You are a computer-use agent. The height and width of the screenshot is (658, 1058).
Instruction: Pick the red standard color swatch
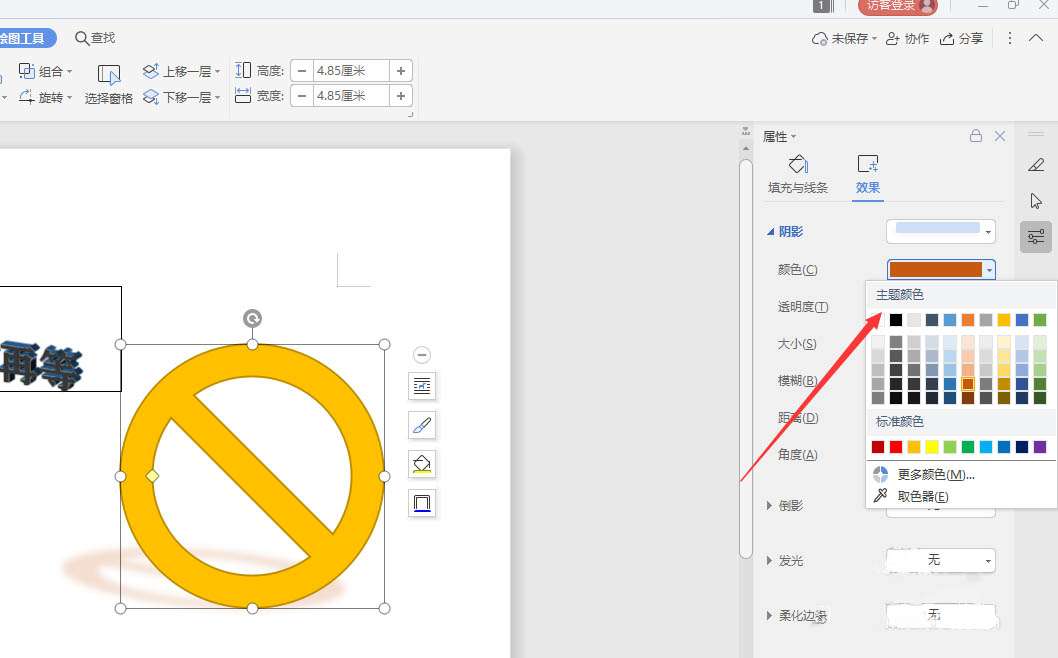[896, 447]
